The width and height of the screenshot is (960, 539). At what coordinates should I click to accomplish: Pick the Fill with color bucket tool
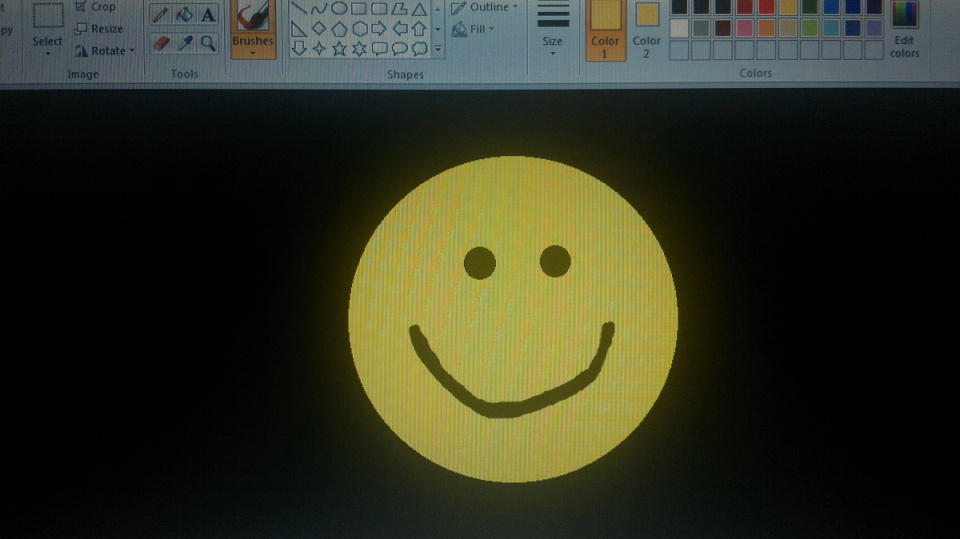tap(184, 15)
